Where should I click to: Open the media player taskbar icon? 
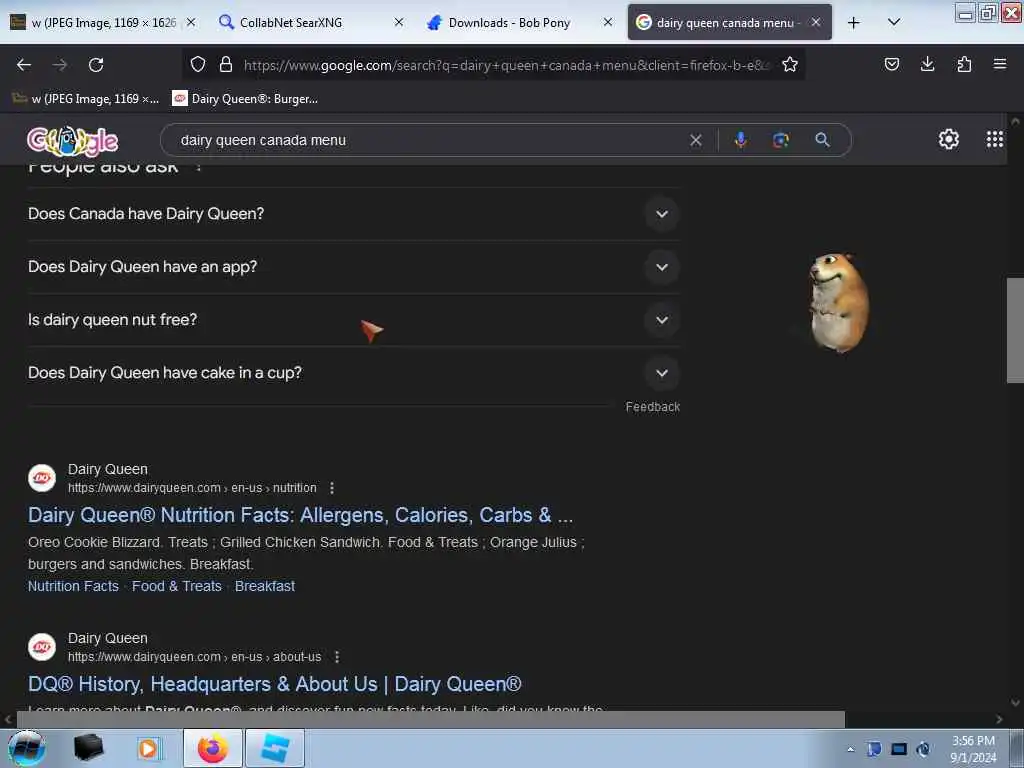coord(149,748)
